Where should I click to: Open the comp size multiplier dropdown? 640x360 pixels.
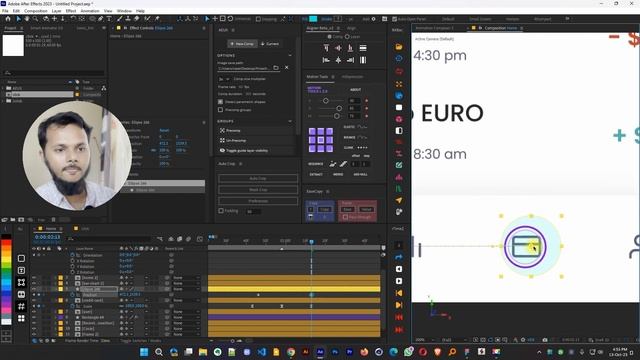coord(224,79)
